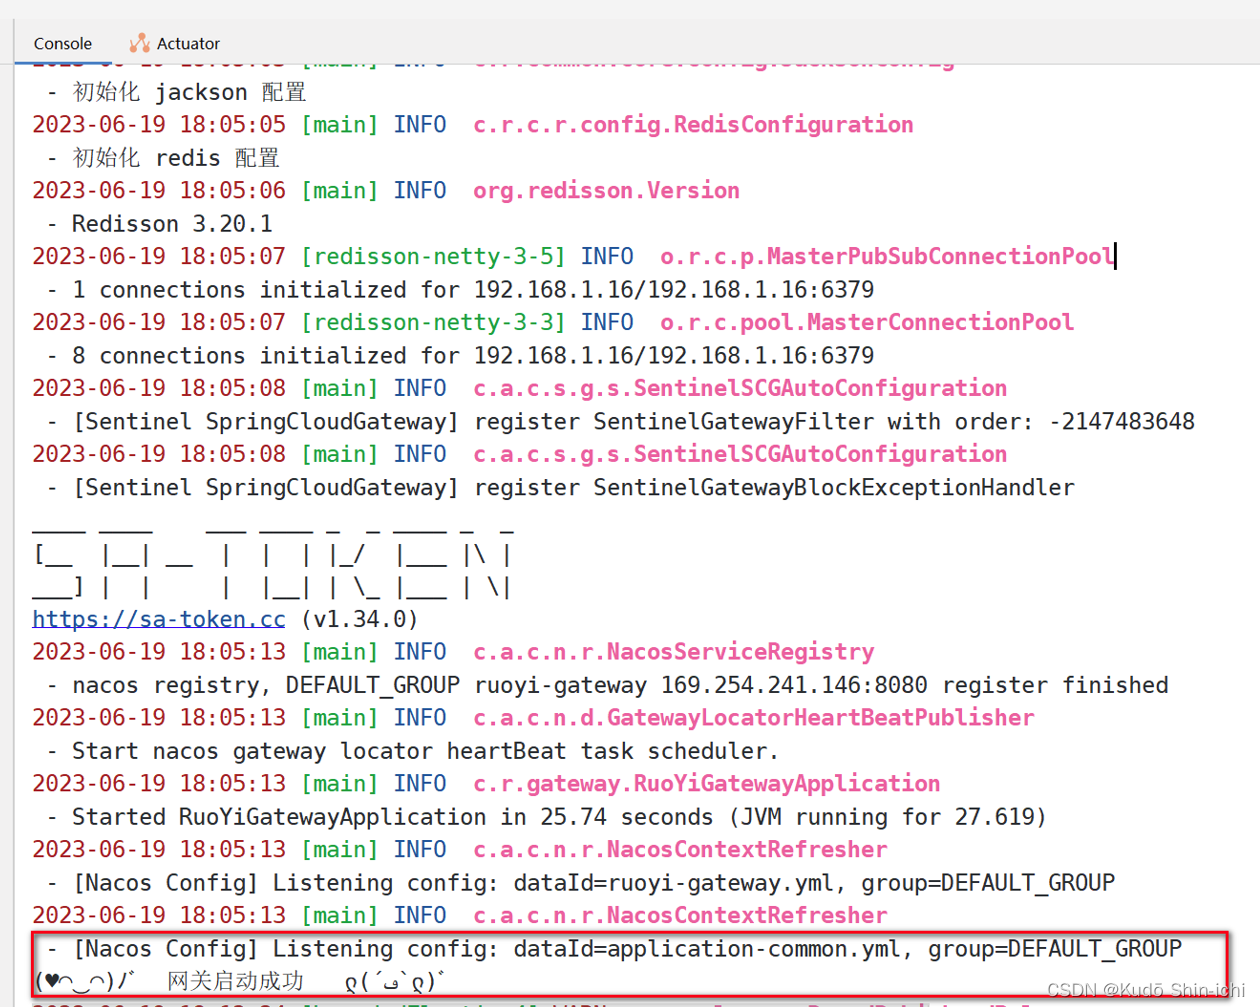Select the SentinelSCGAutoConfiguration logger text

pos(740,388)
